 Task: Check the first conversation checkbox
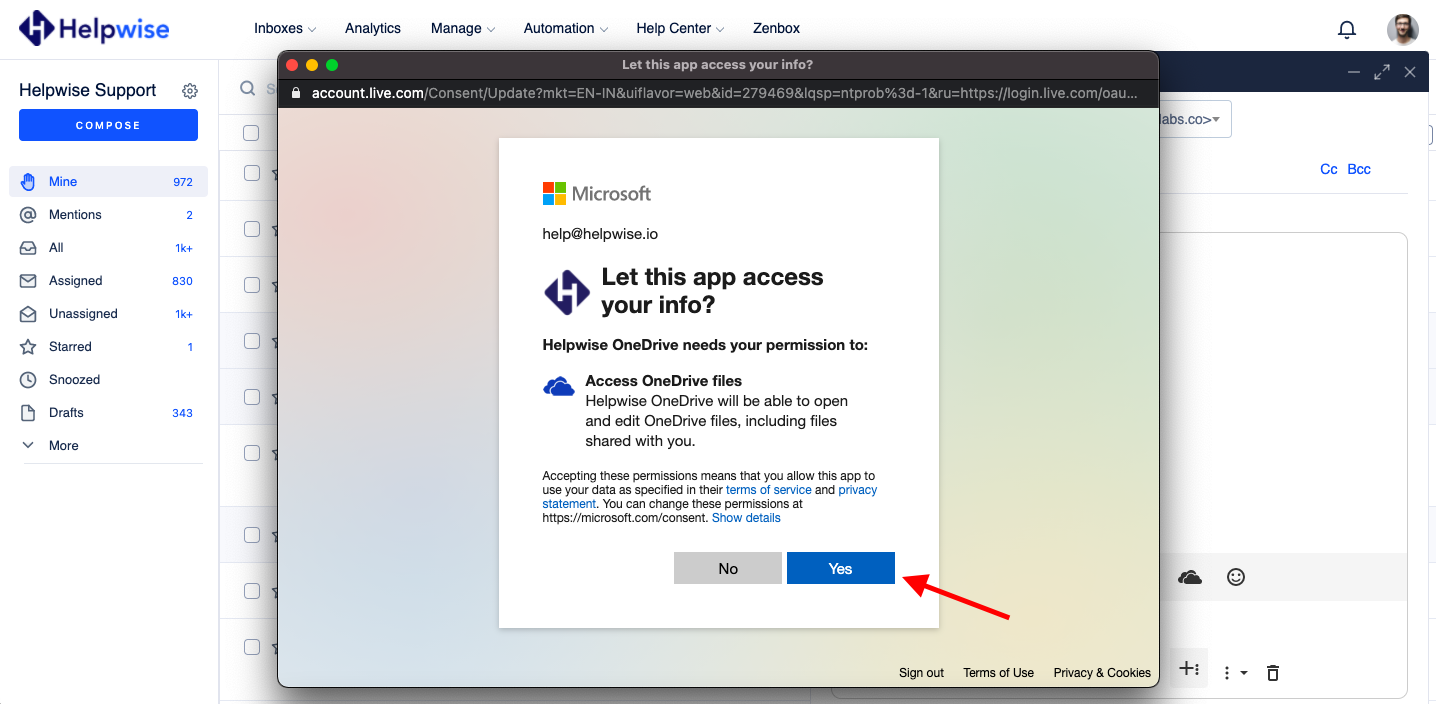[250, 131]
